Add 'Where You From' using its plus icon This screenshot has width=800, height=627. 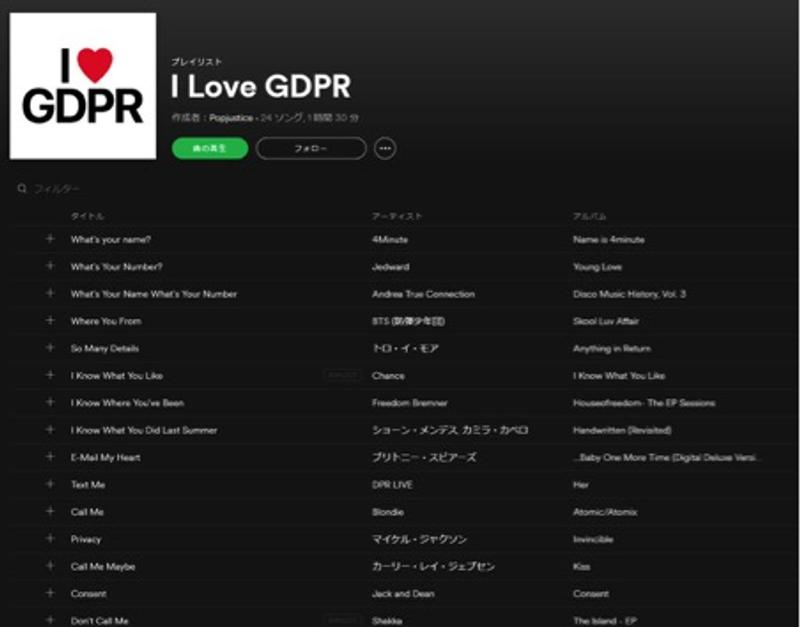(x=50, y=320)
